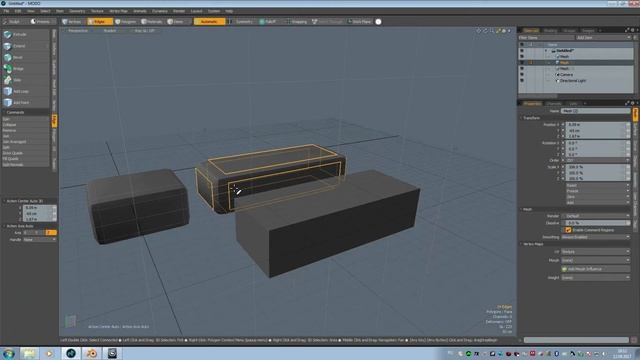The width and height of the screenshot is (640, 360).
Task: Open the File menu
Action: click(6, 11)
